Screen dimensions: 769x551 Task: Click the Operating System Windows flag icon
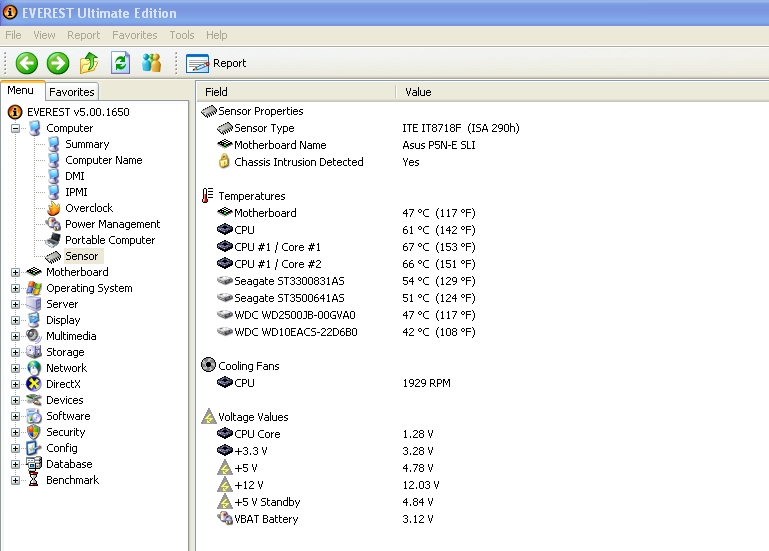[34, 288]
